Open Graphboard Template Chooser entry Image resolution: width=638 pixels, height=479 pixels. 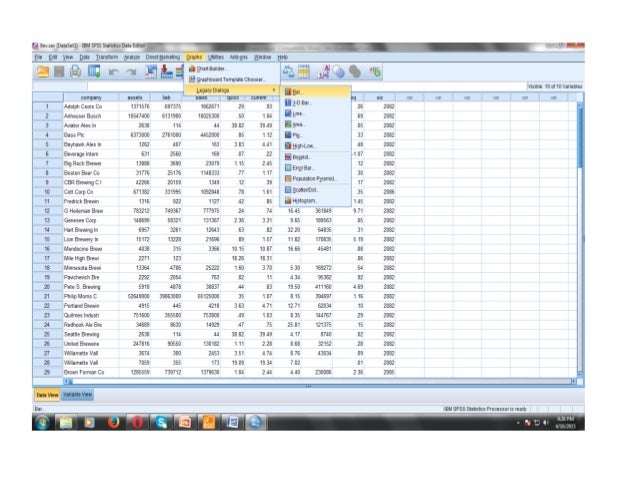(232, 79)
